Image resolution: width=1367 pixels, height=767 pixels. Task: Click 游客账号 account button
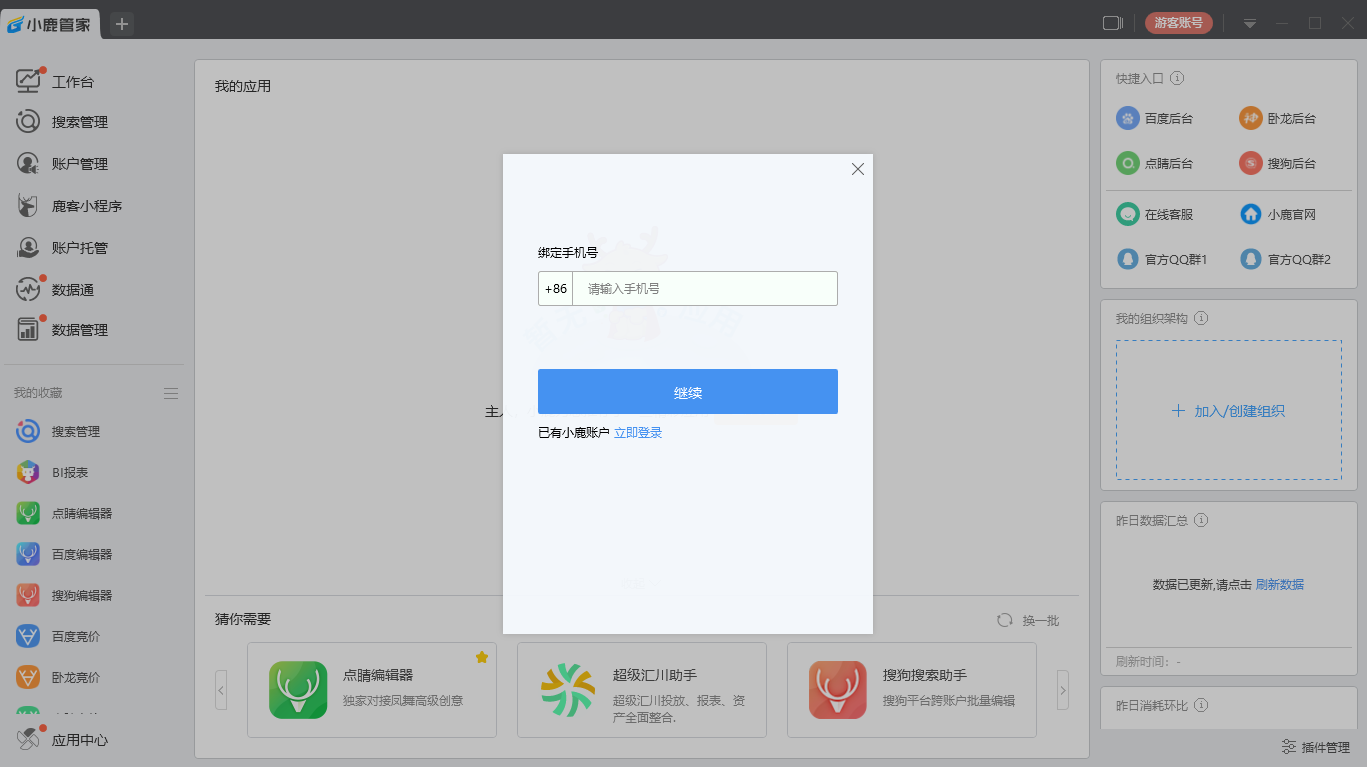pos(1179,23)
